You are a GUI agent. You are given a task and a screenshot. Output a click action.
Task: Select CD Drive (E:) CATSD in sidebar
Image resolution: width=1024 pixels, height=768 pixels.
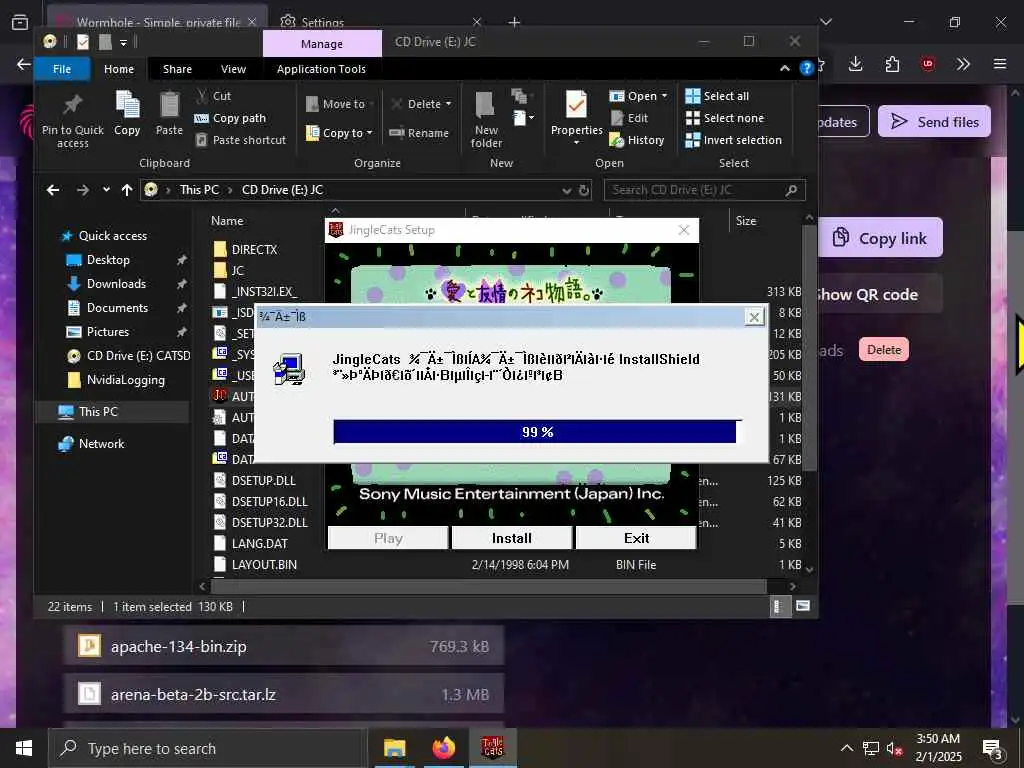[128, 356]
